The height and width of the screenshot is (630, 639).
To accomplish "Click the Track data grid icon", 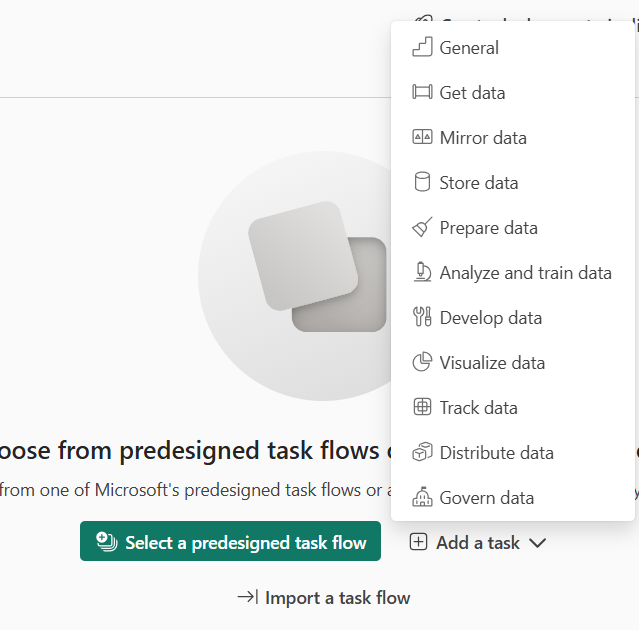I will pyautogui.click(x=422, y=407).
